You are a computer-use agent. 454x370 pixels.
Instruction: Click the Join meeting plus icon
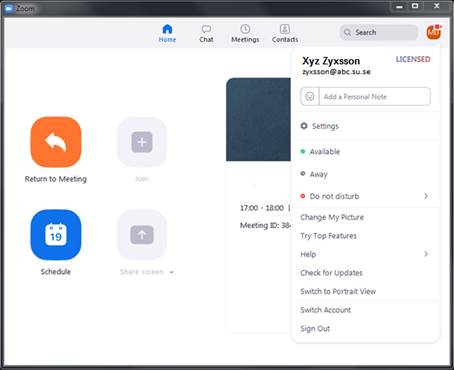[142, 142]
